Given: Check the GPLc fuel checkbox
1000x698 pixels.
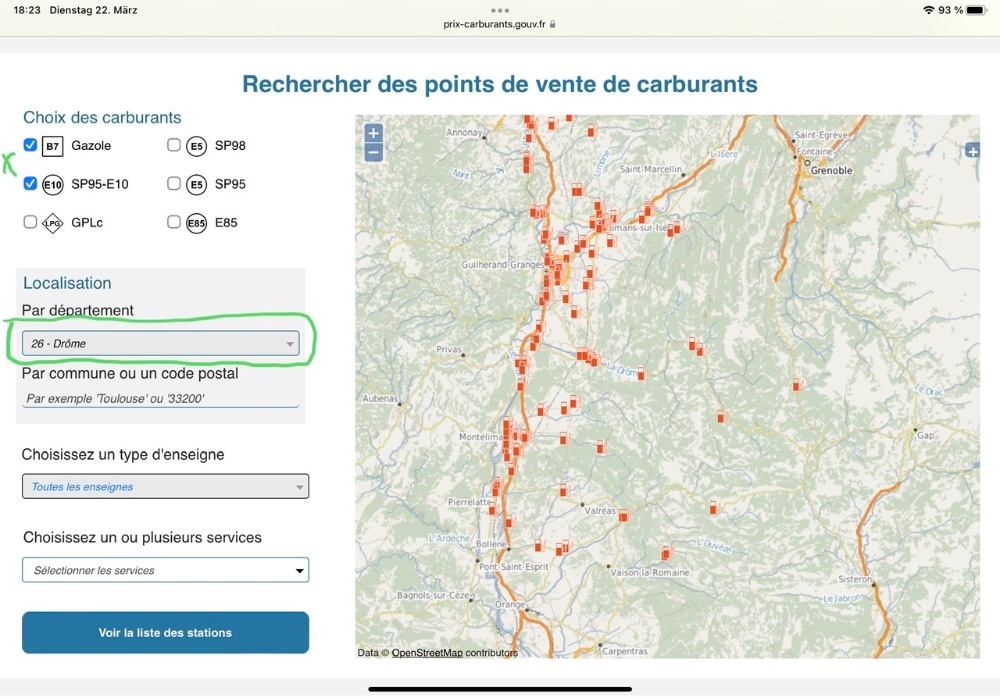Looking at the screenshot, I should coord(30,222).
